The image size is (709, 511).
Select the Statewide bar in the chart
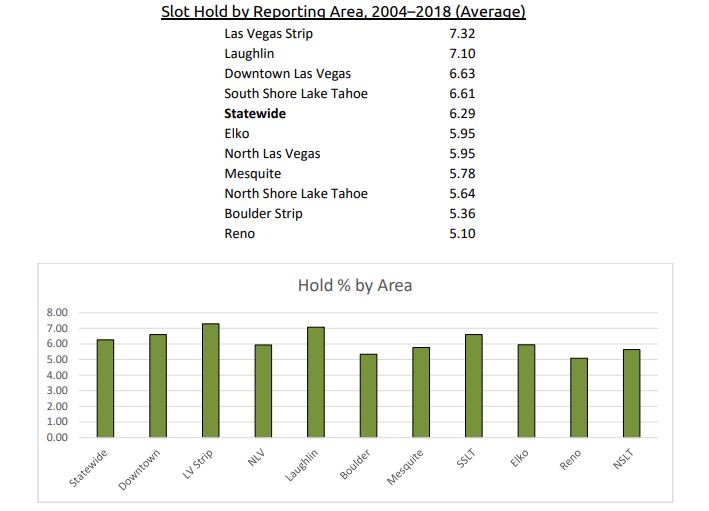click(105, 388)
